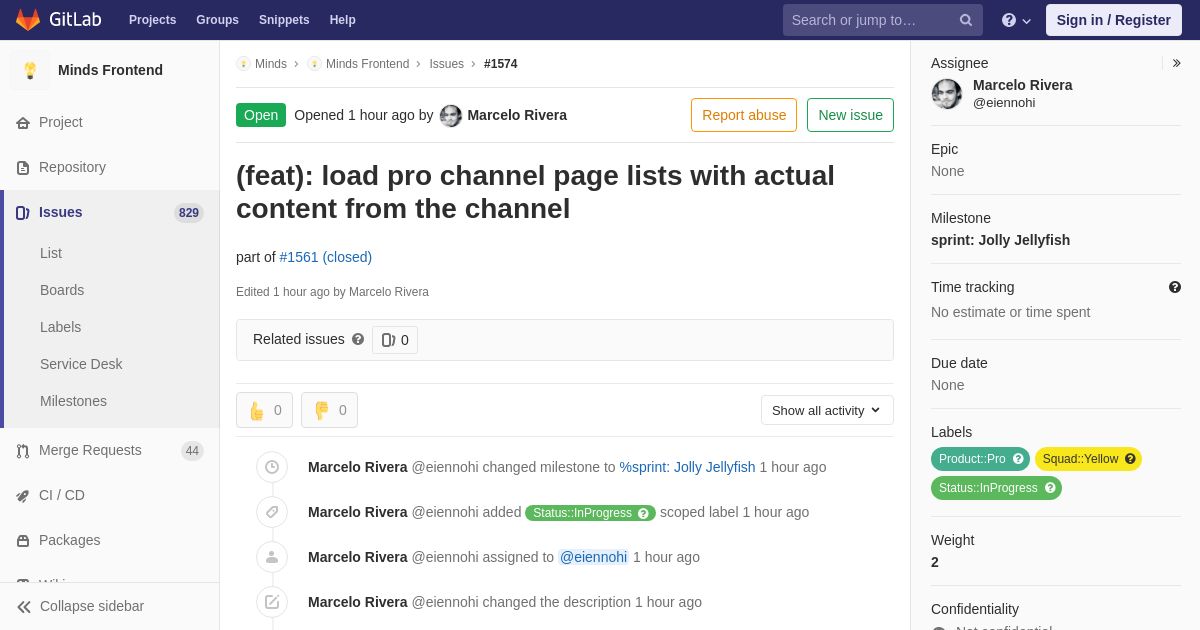This screenshot has width=1200, height=630.
Task: Select the Boards submenu item
Action: (x=62, y=290)
